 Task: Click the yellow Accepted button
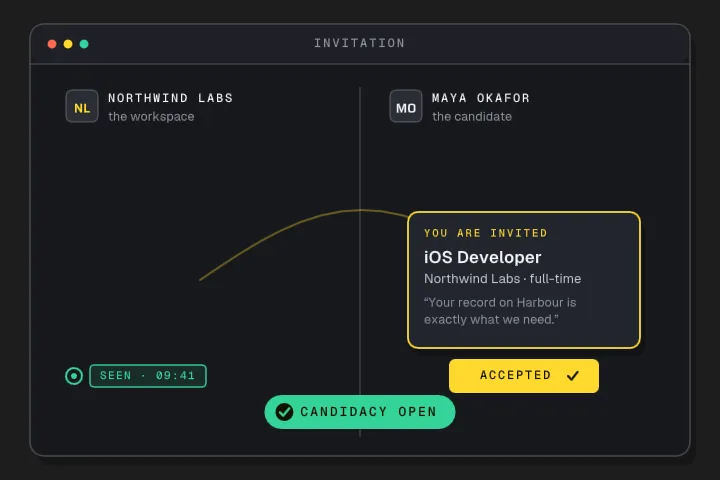tap(524, 376)
